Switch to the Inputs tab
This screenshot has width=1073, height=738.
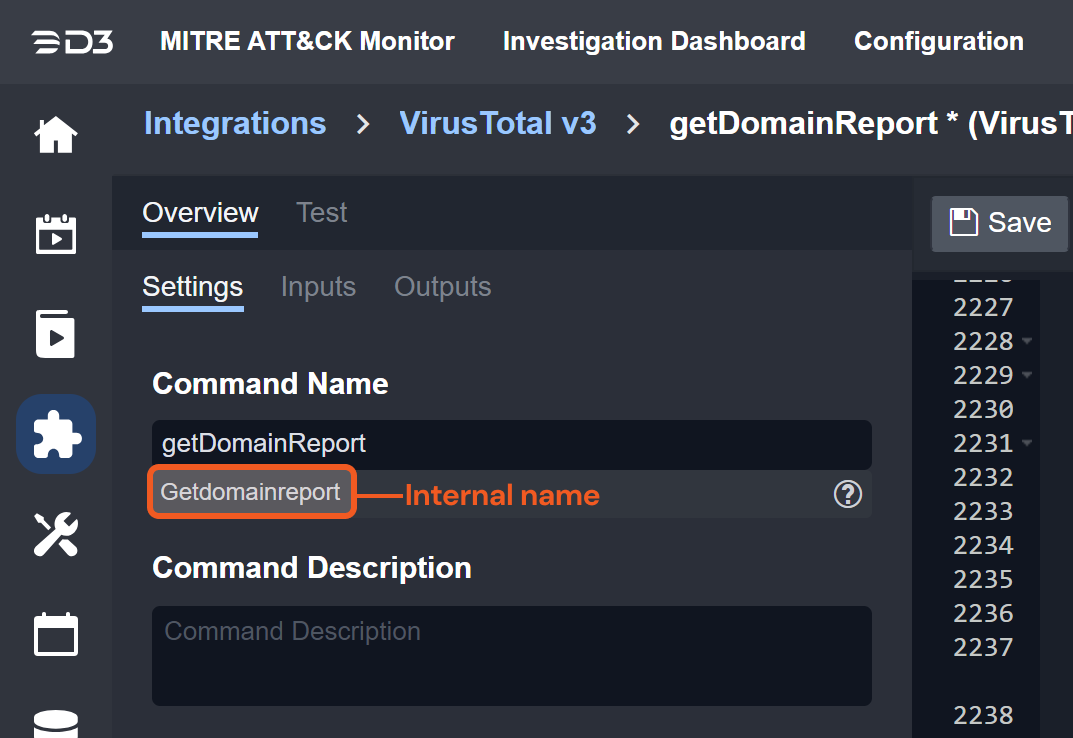[318, 287]
